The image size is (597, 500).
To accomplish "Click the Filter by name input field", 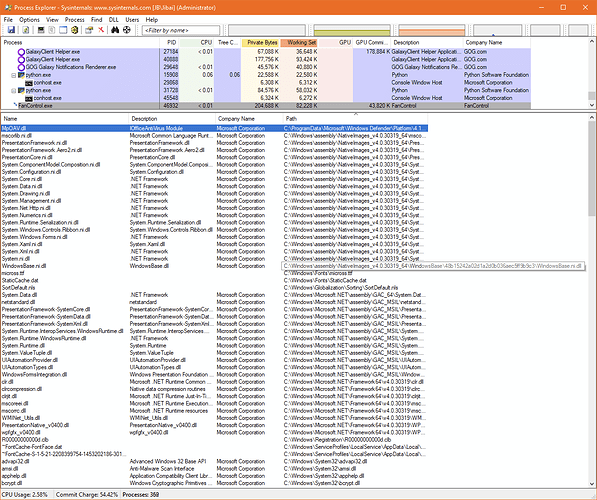I will pyautogui.click(x=181, y=30).
